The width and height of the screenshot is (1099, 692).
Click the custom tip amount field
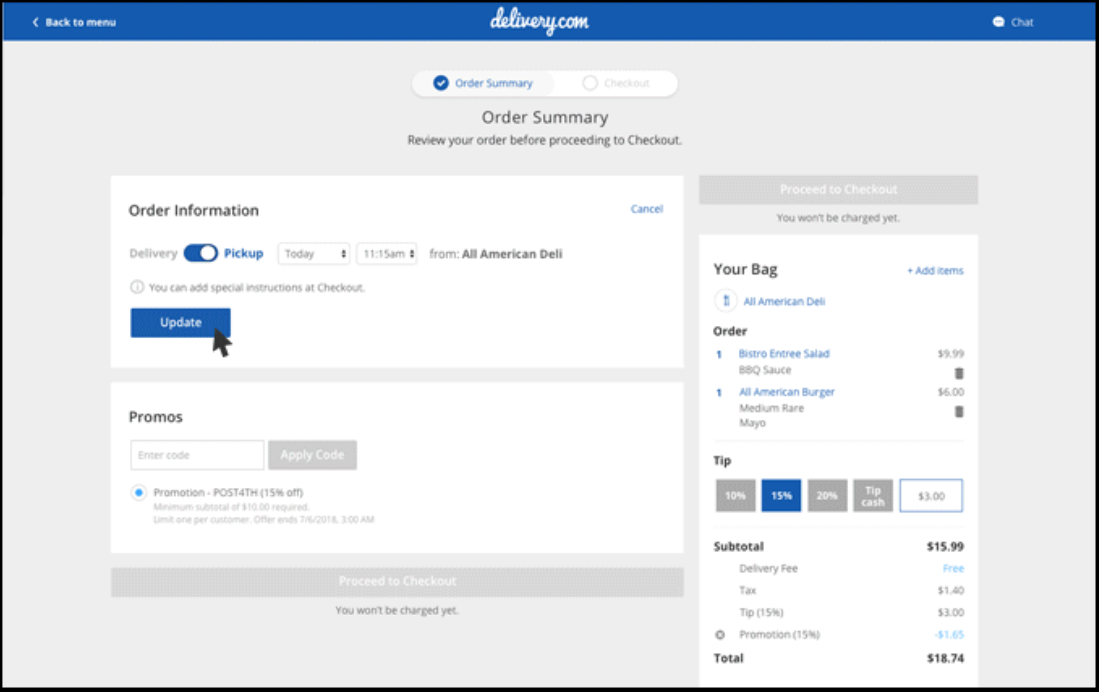coord(931,496)
